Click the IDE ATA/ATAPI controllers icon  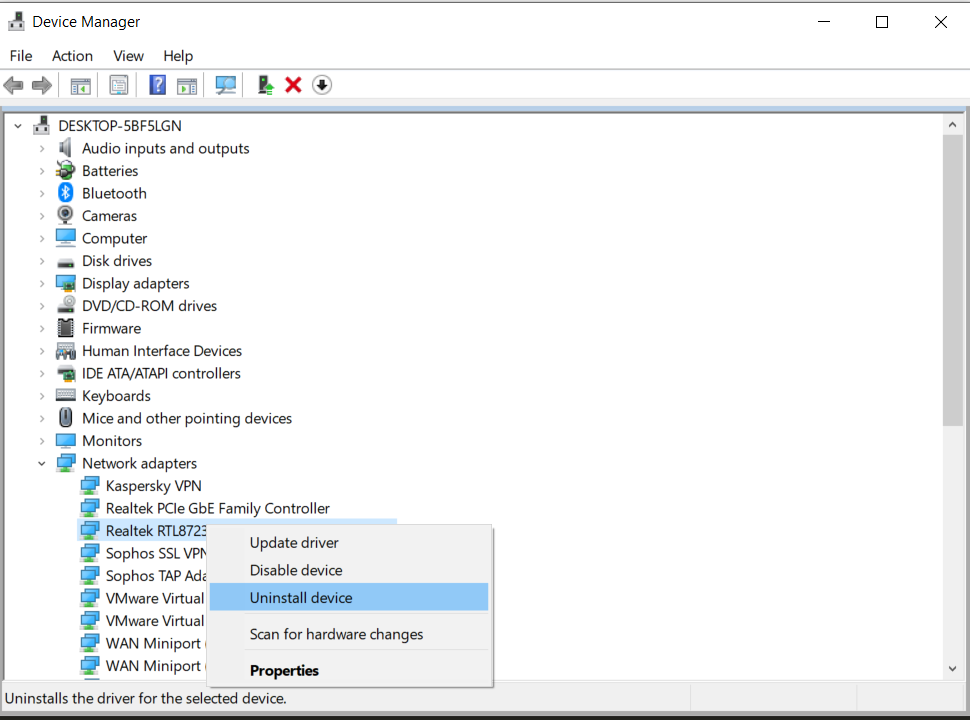pyautogui.click(x=65, y=373)
